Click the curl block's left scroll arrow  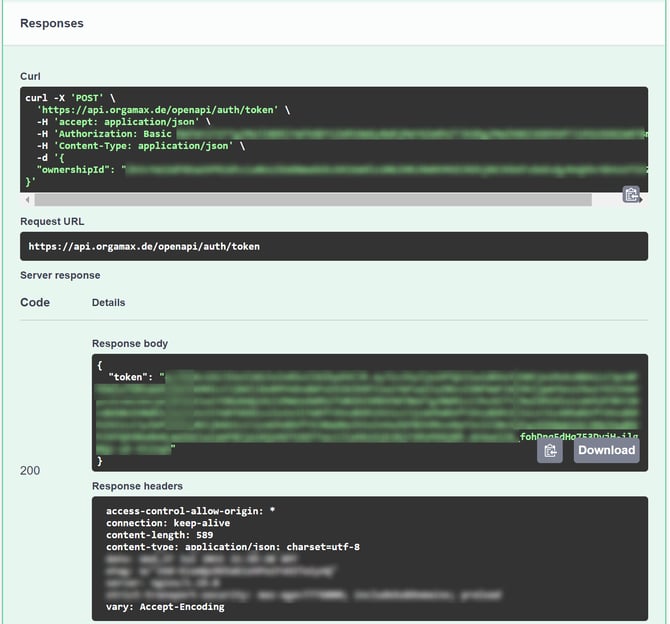point(27,200)
